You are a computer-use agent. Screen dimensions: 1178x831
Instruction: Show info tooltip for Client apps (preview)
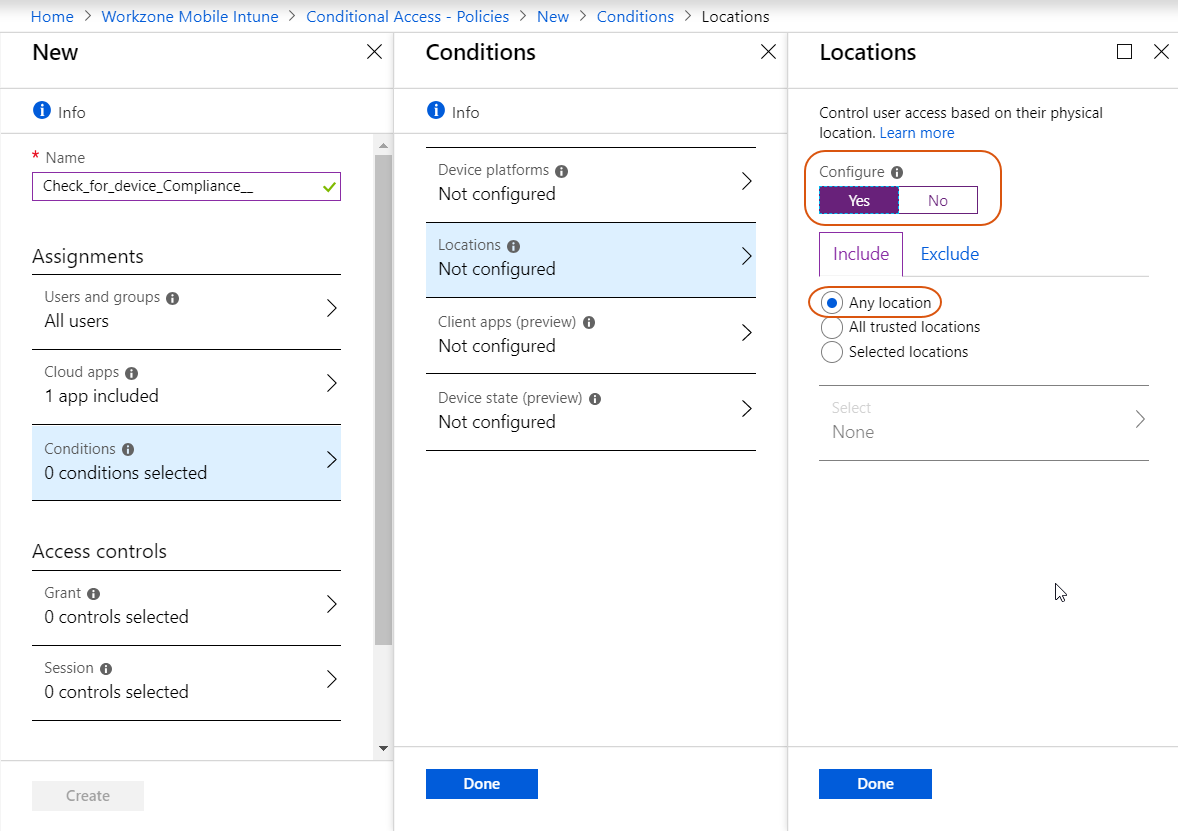tap(589, 322)
